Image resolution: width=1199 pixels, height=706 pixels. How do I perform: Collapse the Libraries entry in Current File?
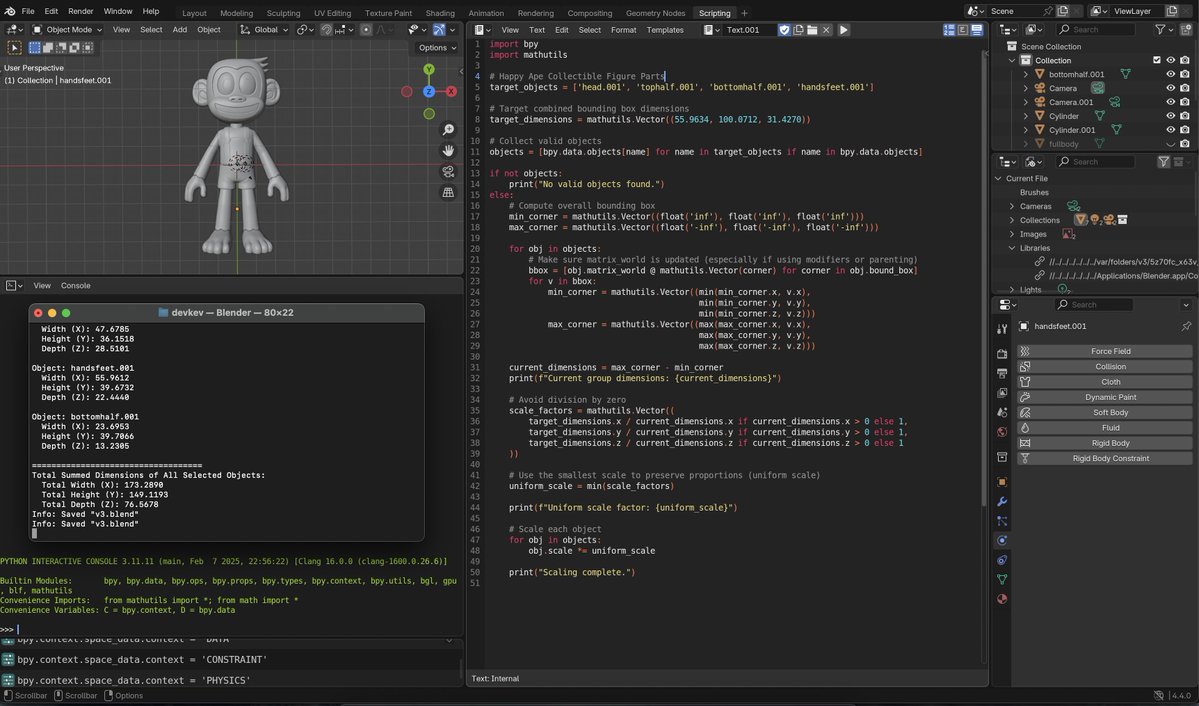pos(1012,248)
